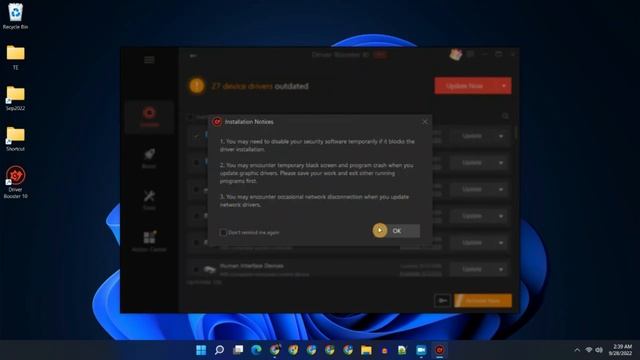Tick the Human Interface Devices row checkbox
Image resolution: width=640 pixels, height=360 pixels.
196,269
